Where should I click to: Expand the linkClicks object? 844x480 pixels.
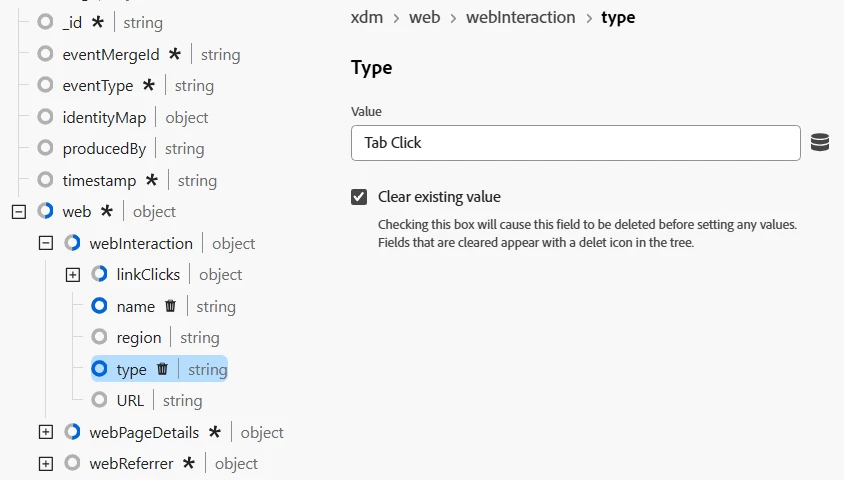click(73, 274)
